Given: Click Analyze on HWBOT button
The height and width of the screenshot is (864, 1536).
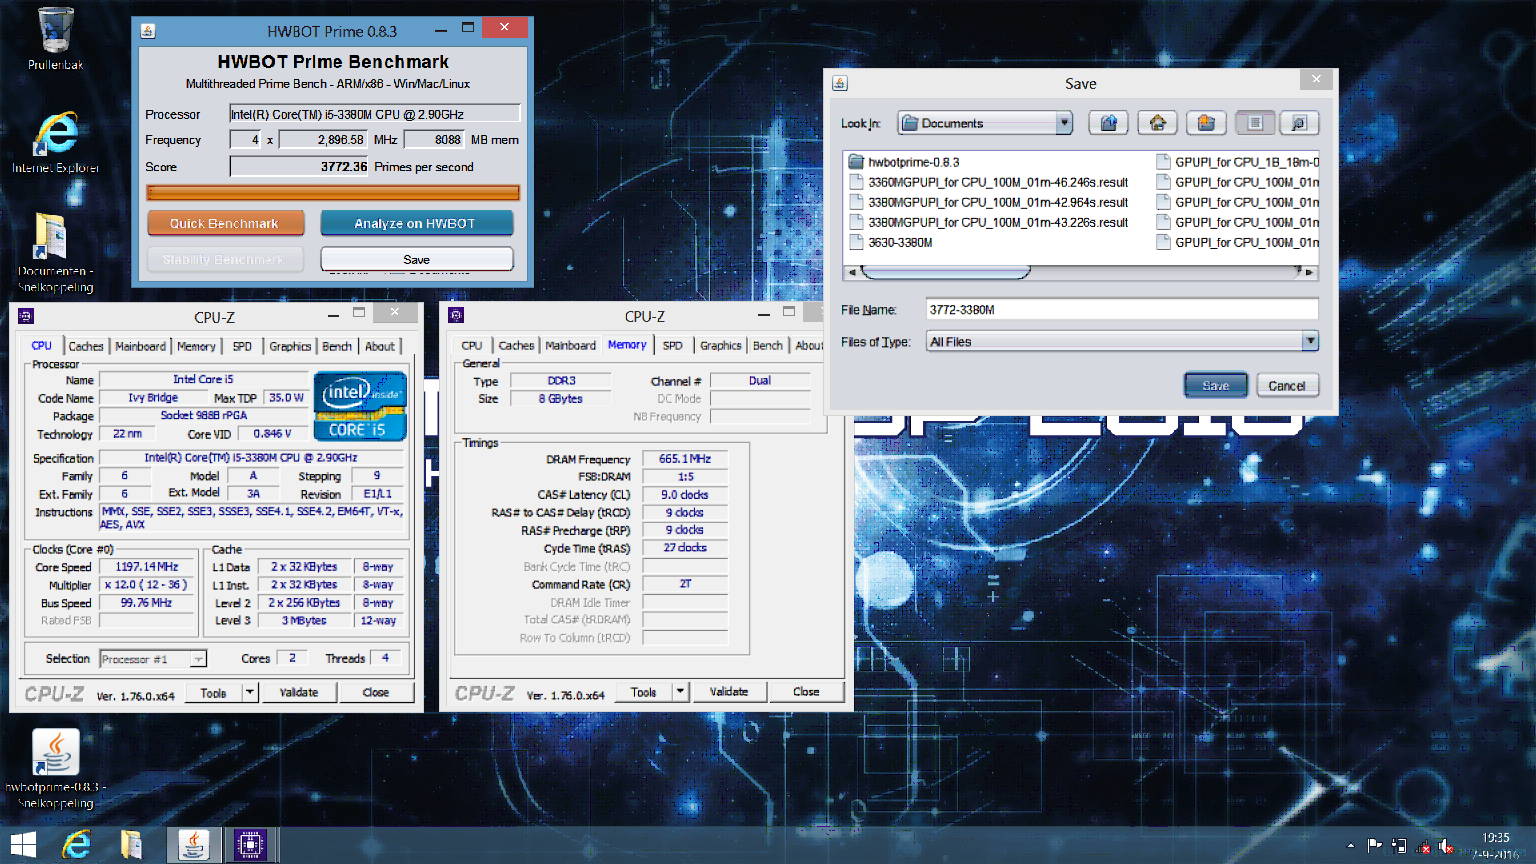Looking at the screenshot, I should pyautogui.click(x=416, y=223).
